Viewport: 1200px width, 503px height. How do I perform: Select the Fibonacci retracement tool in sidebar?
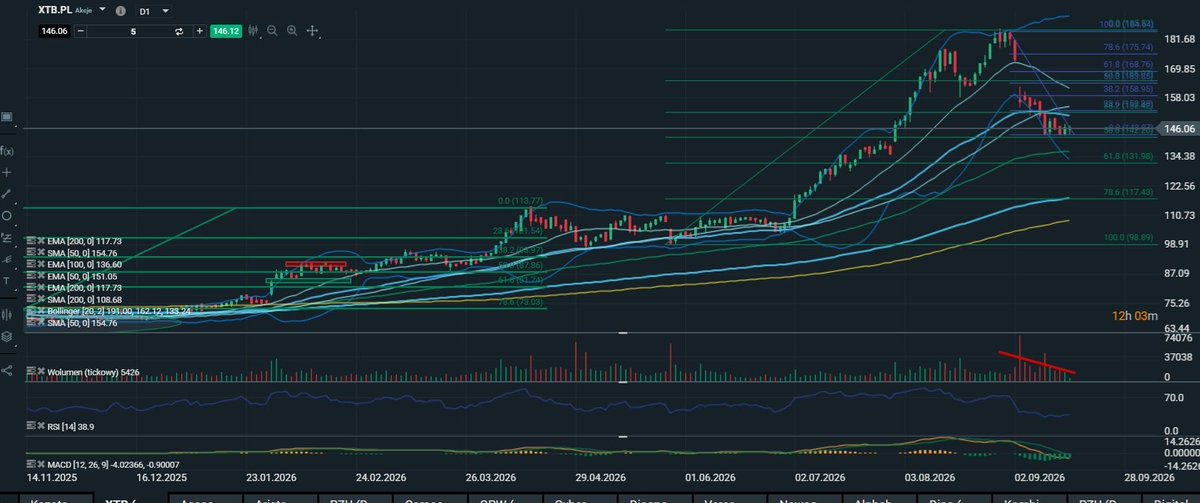(7, 238)
